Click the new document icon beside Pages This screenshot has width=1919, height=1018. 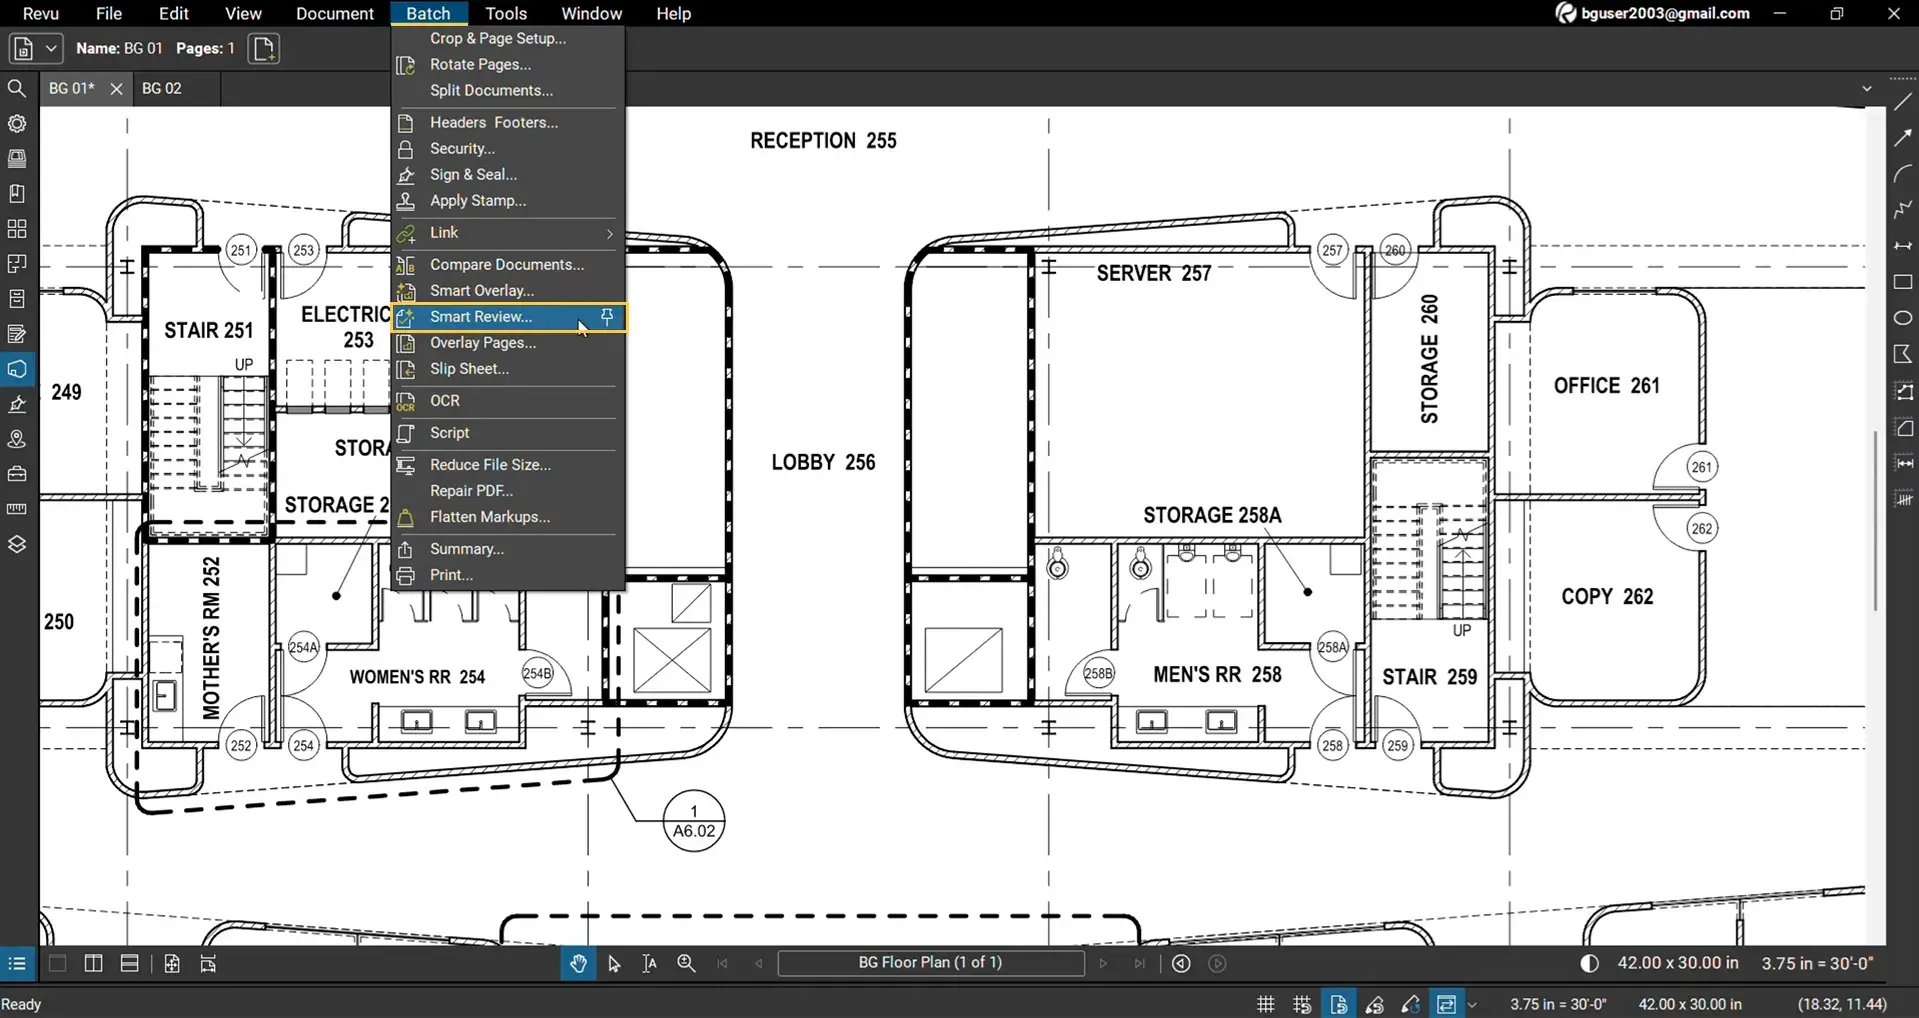coord(264,48)
